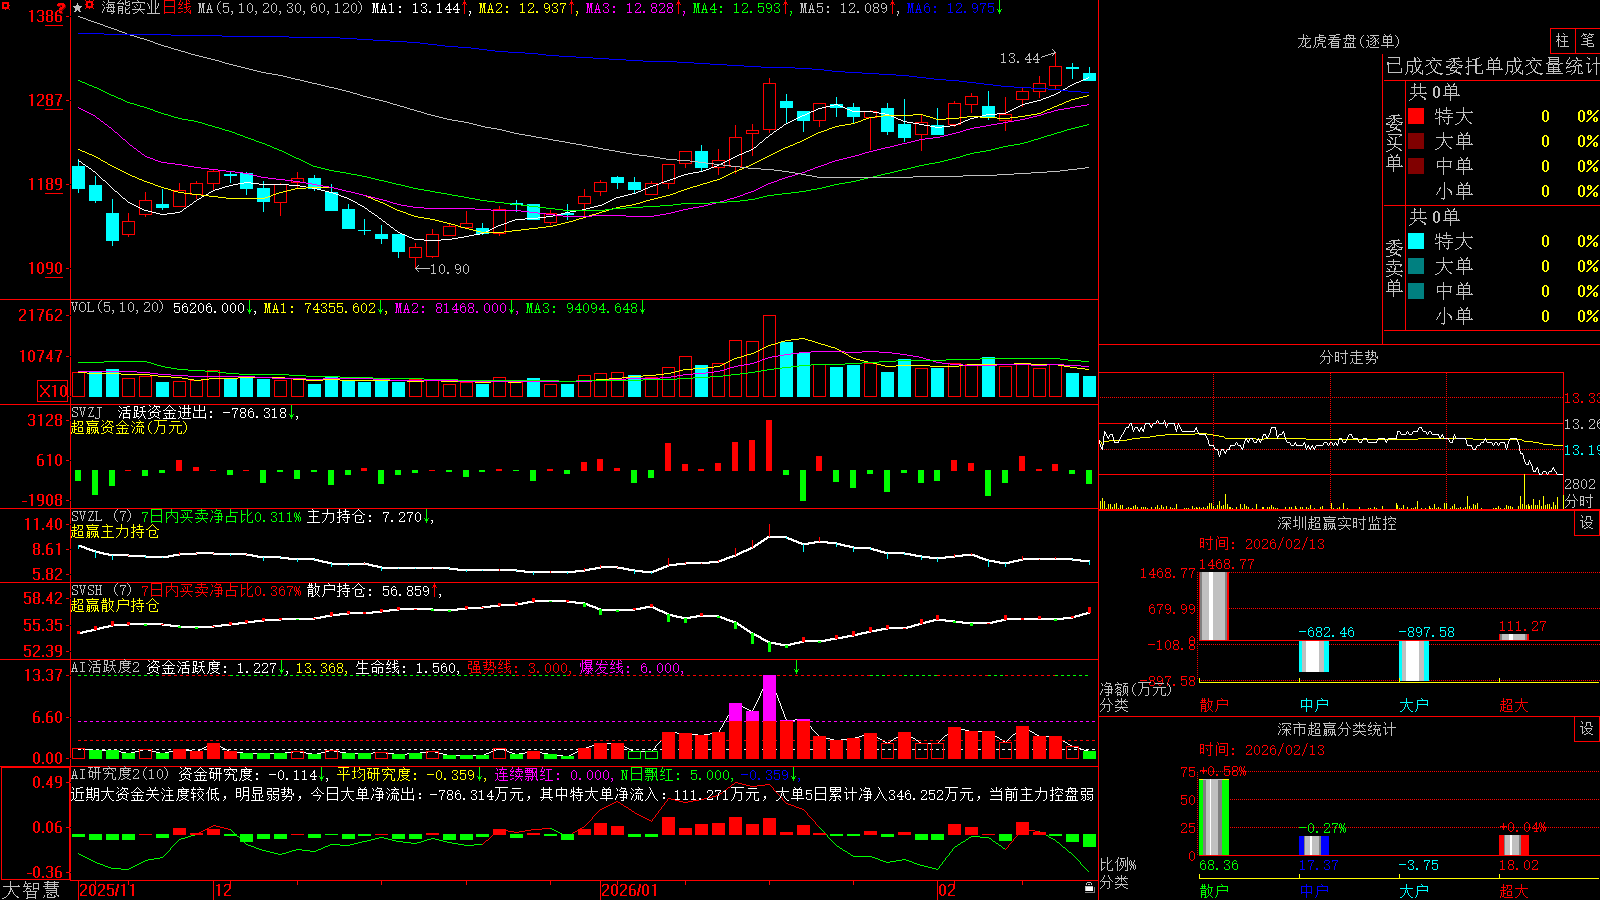Open 设 settings for 深圳超赢实时监控
1600x900 pixels.
click(x=1587, y=523)
